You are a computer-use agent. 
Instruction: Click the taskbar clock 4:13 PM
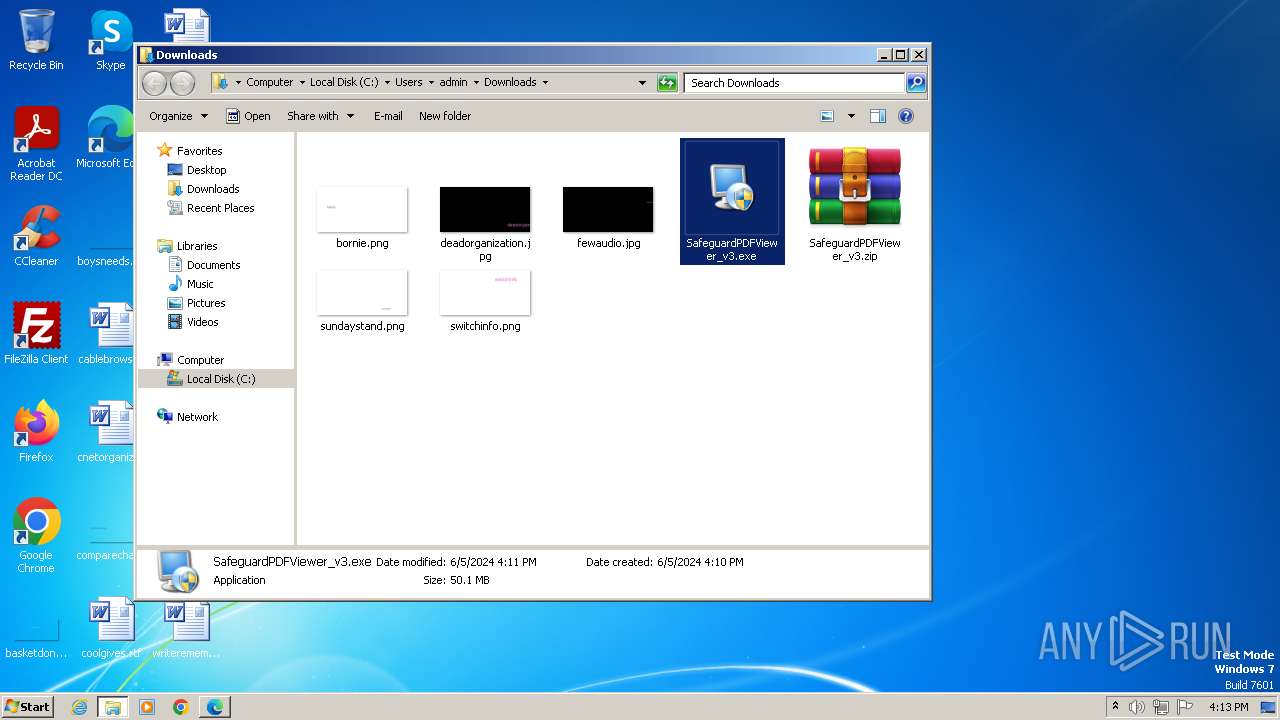[x=1228, y=707]
